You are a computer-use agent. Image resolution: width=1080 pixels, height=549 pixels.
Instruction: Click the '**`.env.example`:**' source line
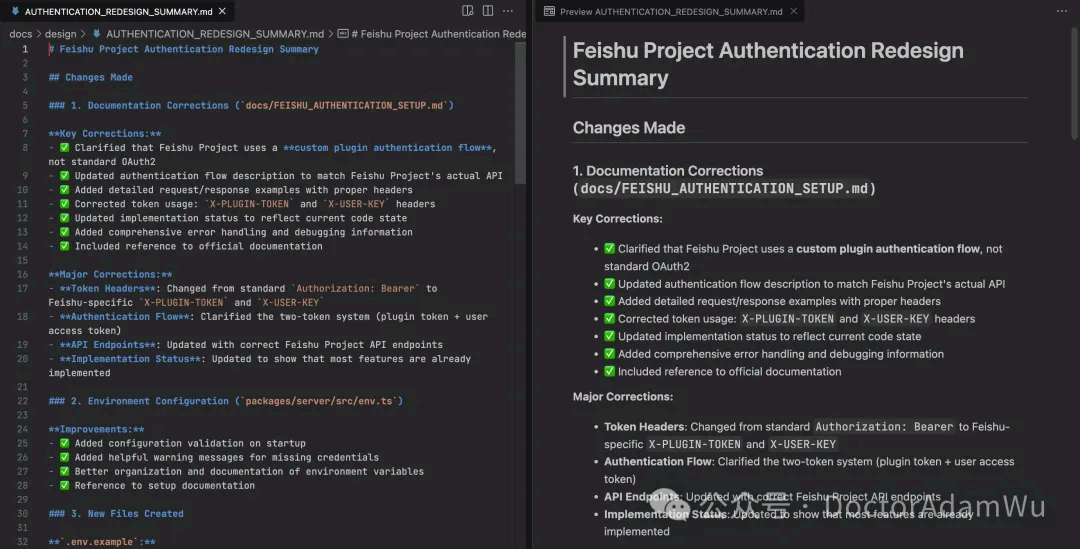(102, 541)
